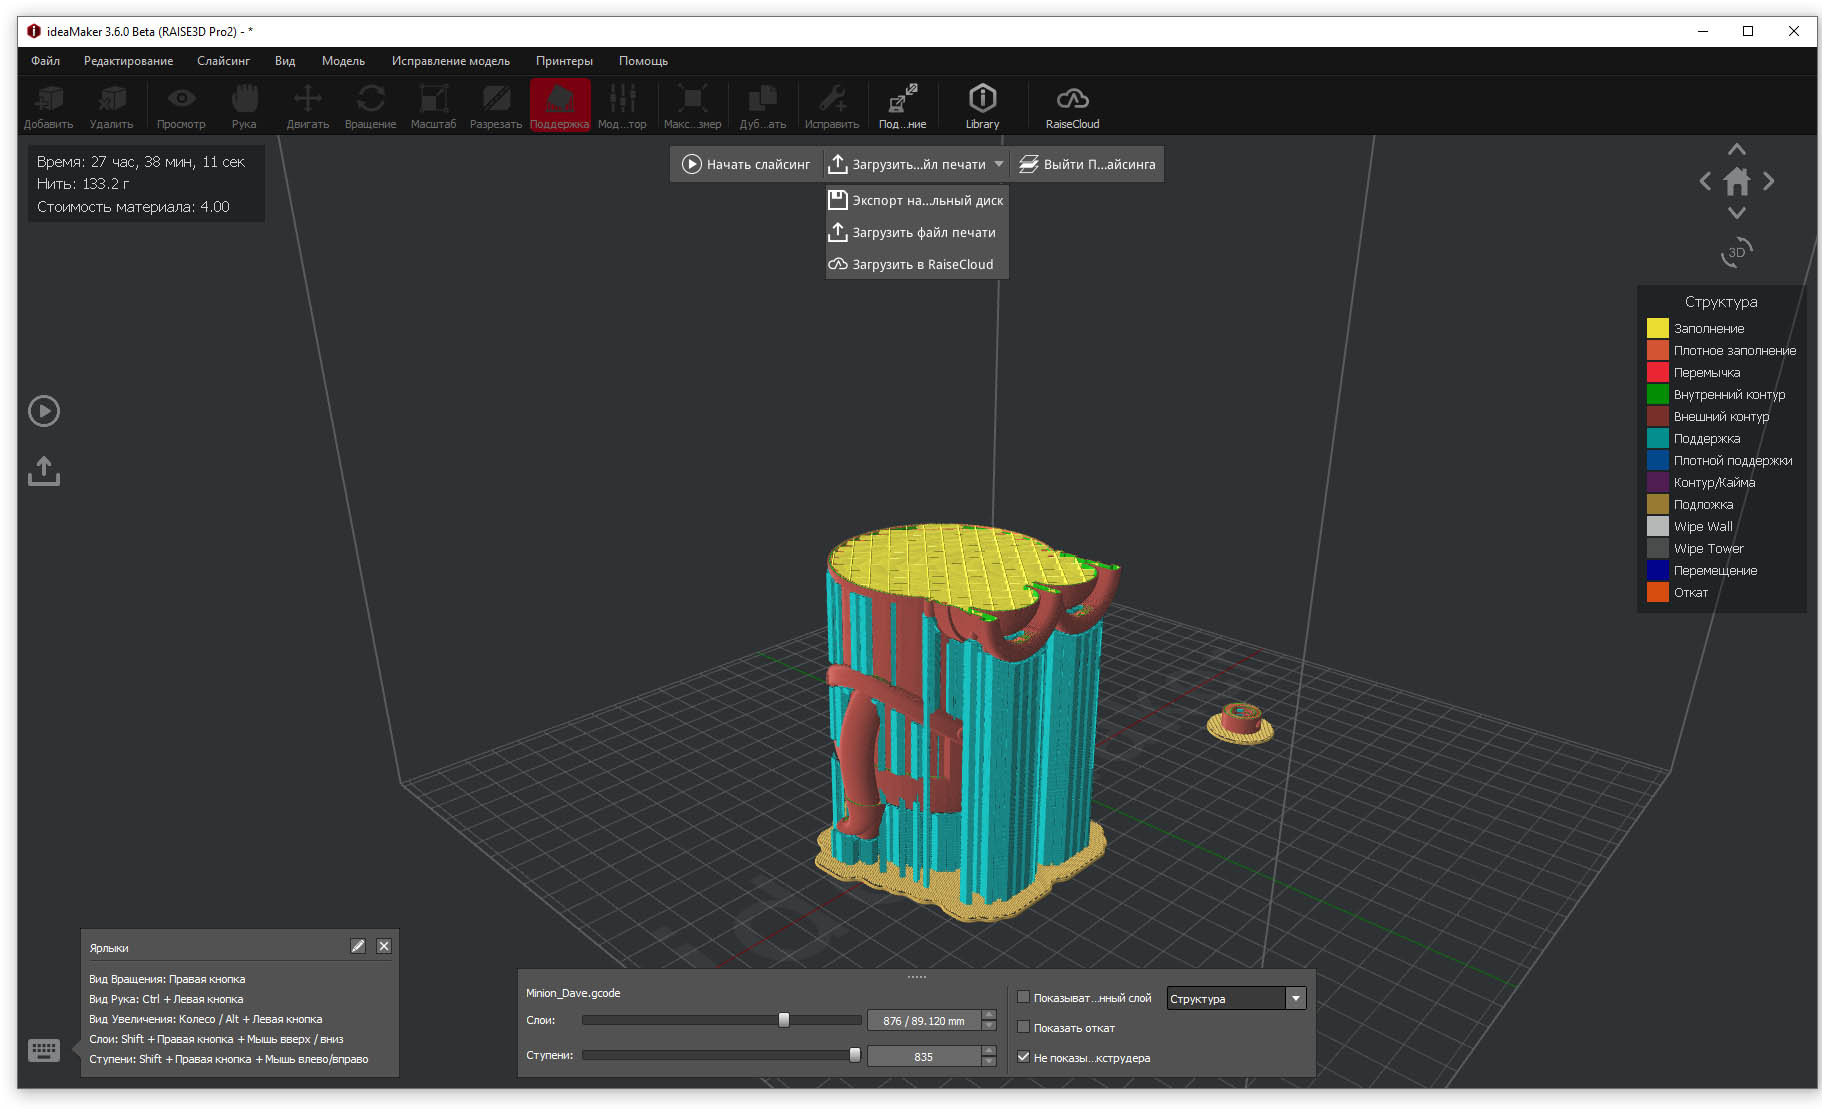The width and height of the screenshot is (1822, 1109).
Task: Select the Масштаб scale tool
Action: [x=433, y=106]
